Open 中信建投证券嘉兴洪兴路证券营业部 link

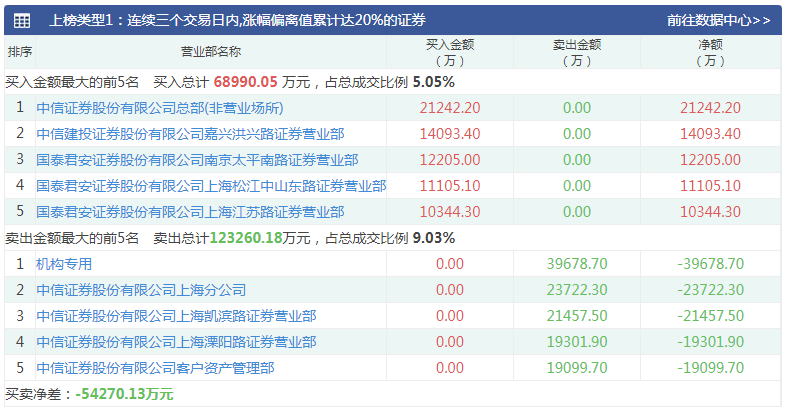pos(190,134)
